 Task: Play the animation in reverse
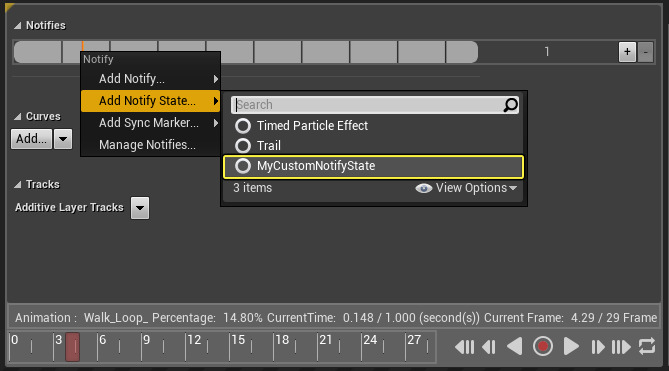(x=515, y=347)
